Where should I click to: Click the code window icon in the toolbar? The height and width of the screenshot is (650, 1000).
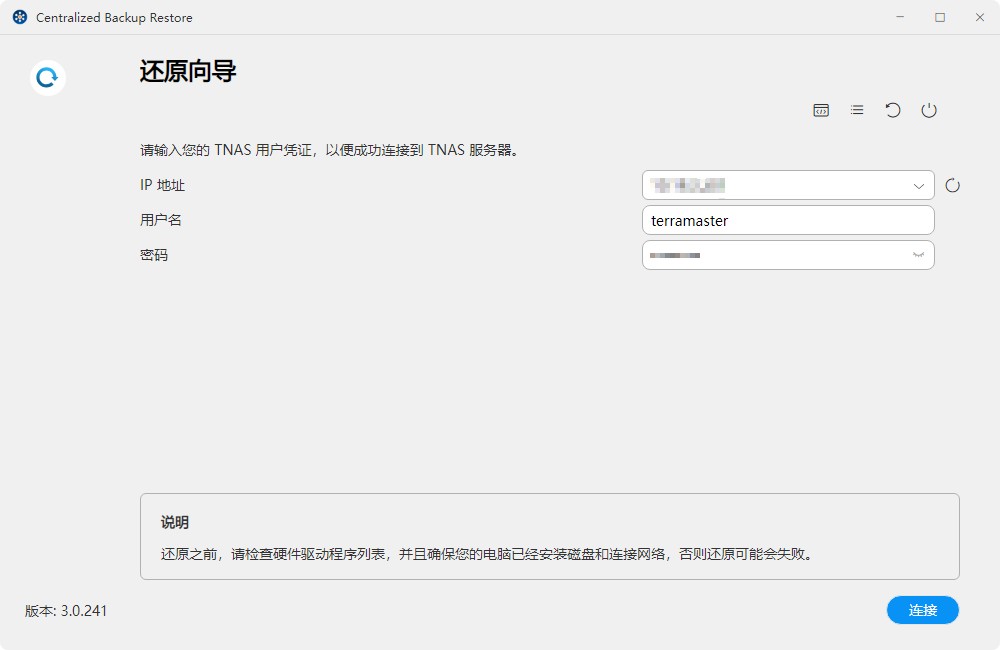pos(821,110)
